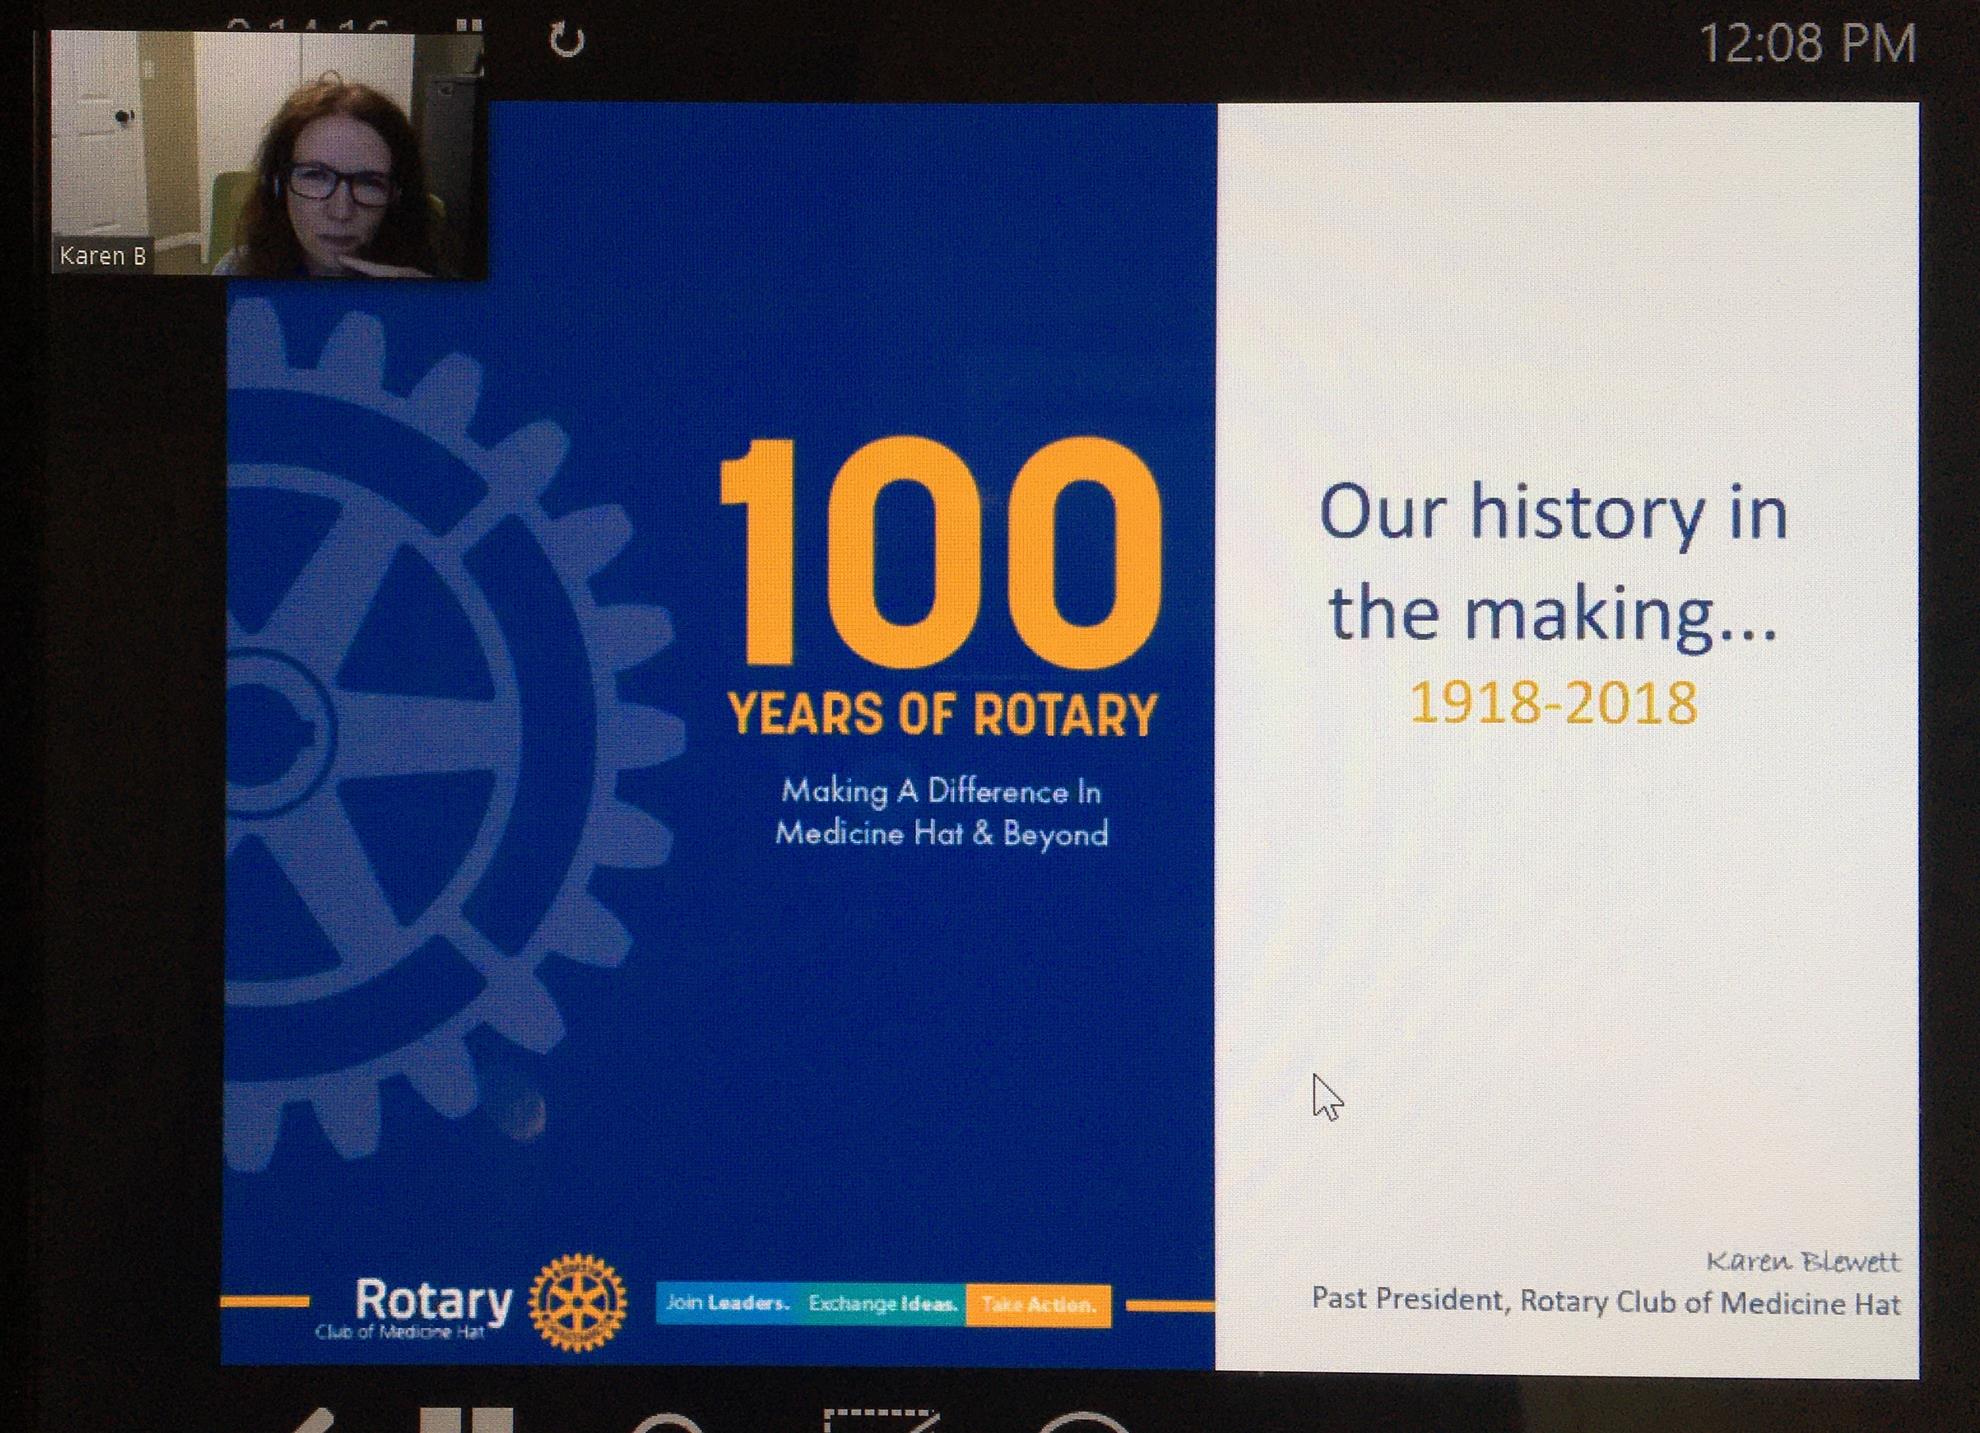
Task: Open the see all slides grid
Action: pos(466,1420)
